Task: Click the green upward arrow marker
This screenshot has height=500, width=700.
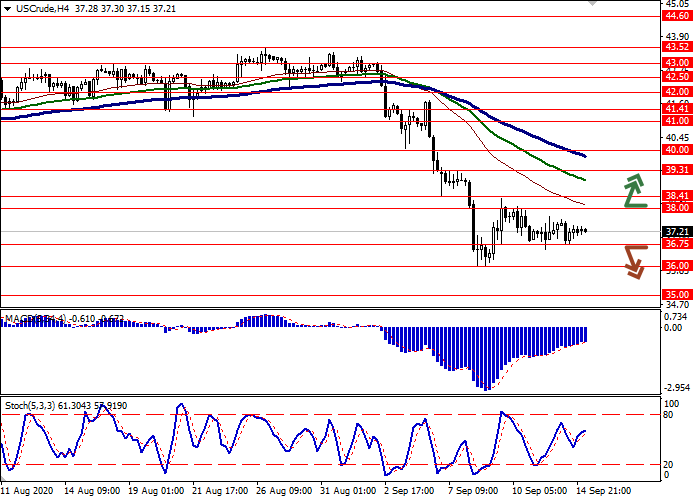Action: tap(634, 189)
